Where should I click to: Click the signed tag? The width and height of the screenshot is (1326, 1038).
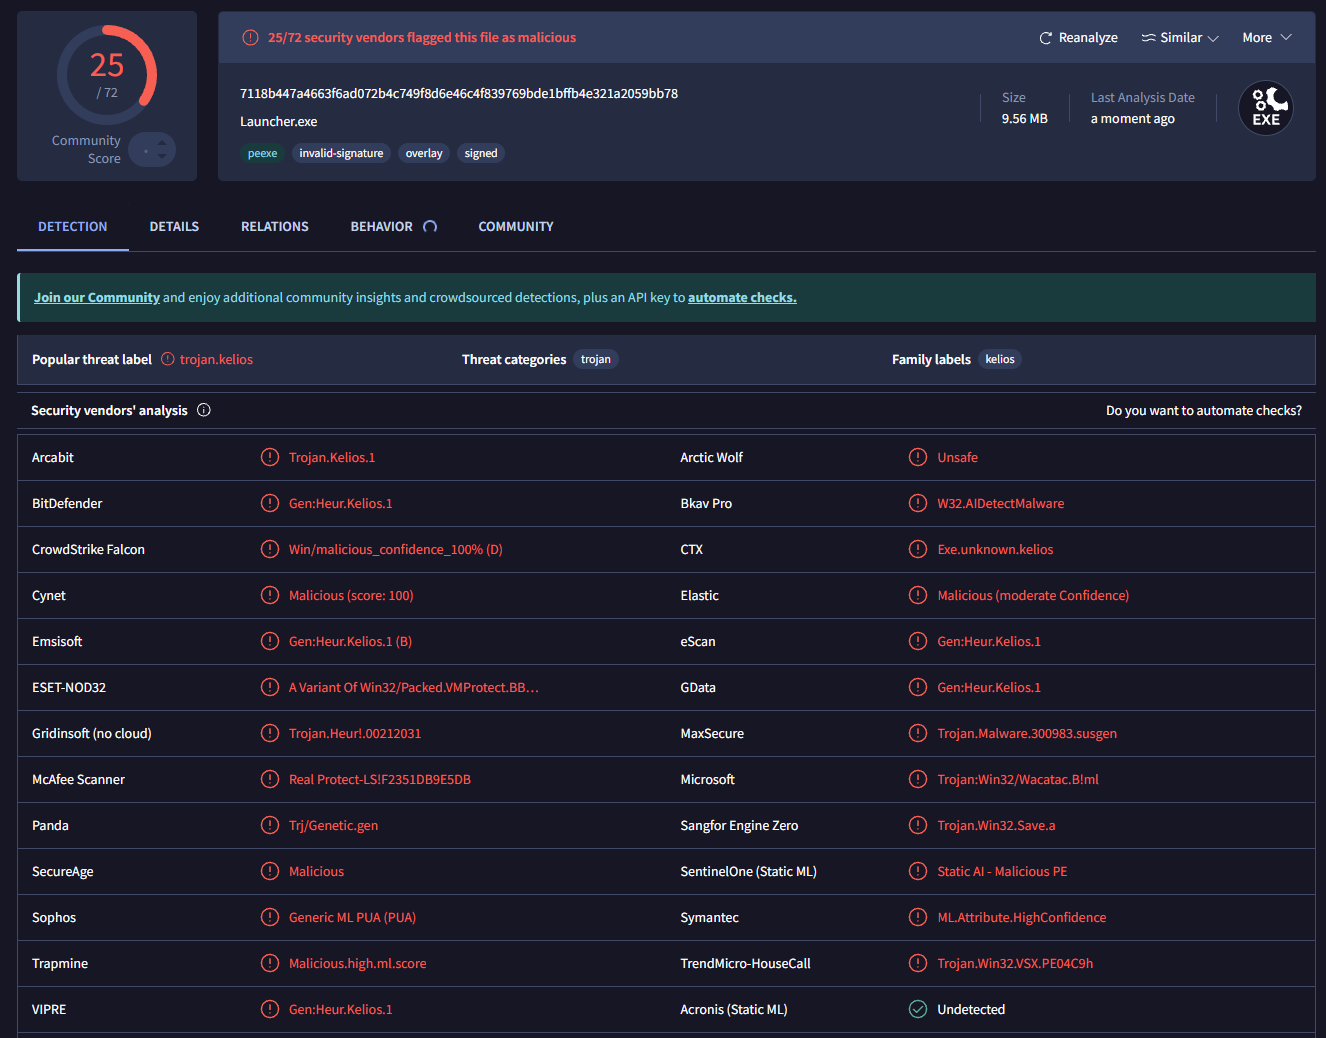(x=481, y=153)
